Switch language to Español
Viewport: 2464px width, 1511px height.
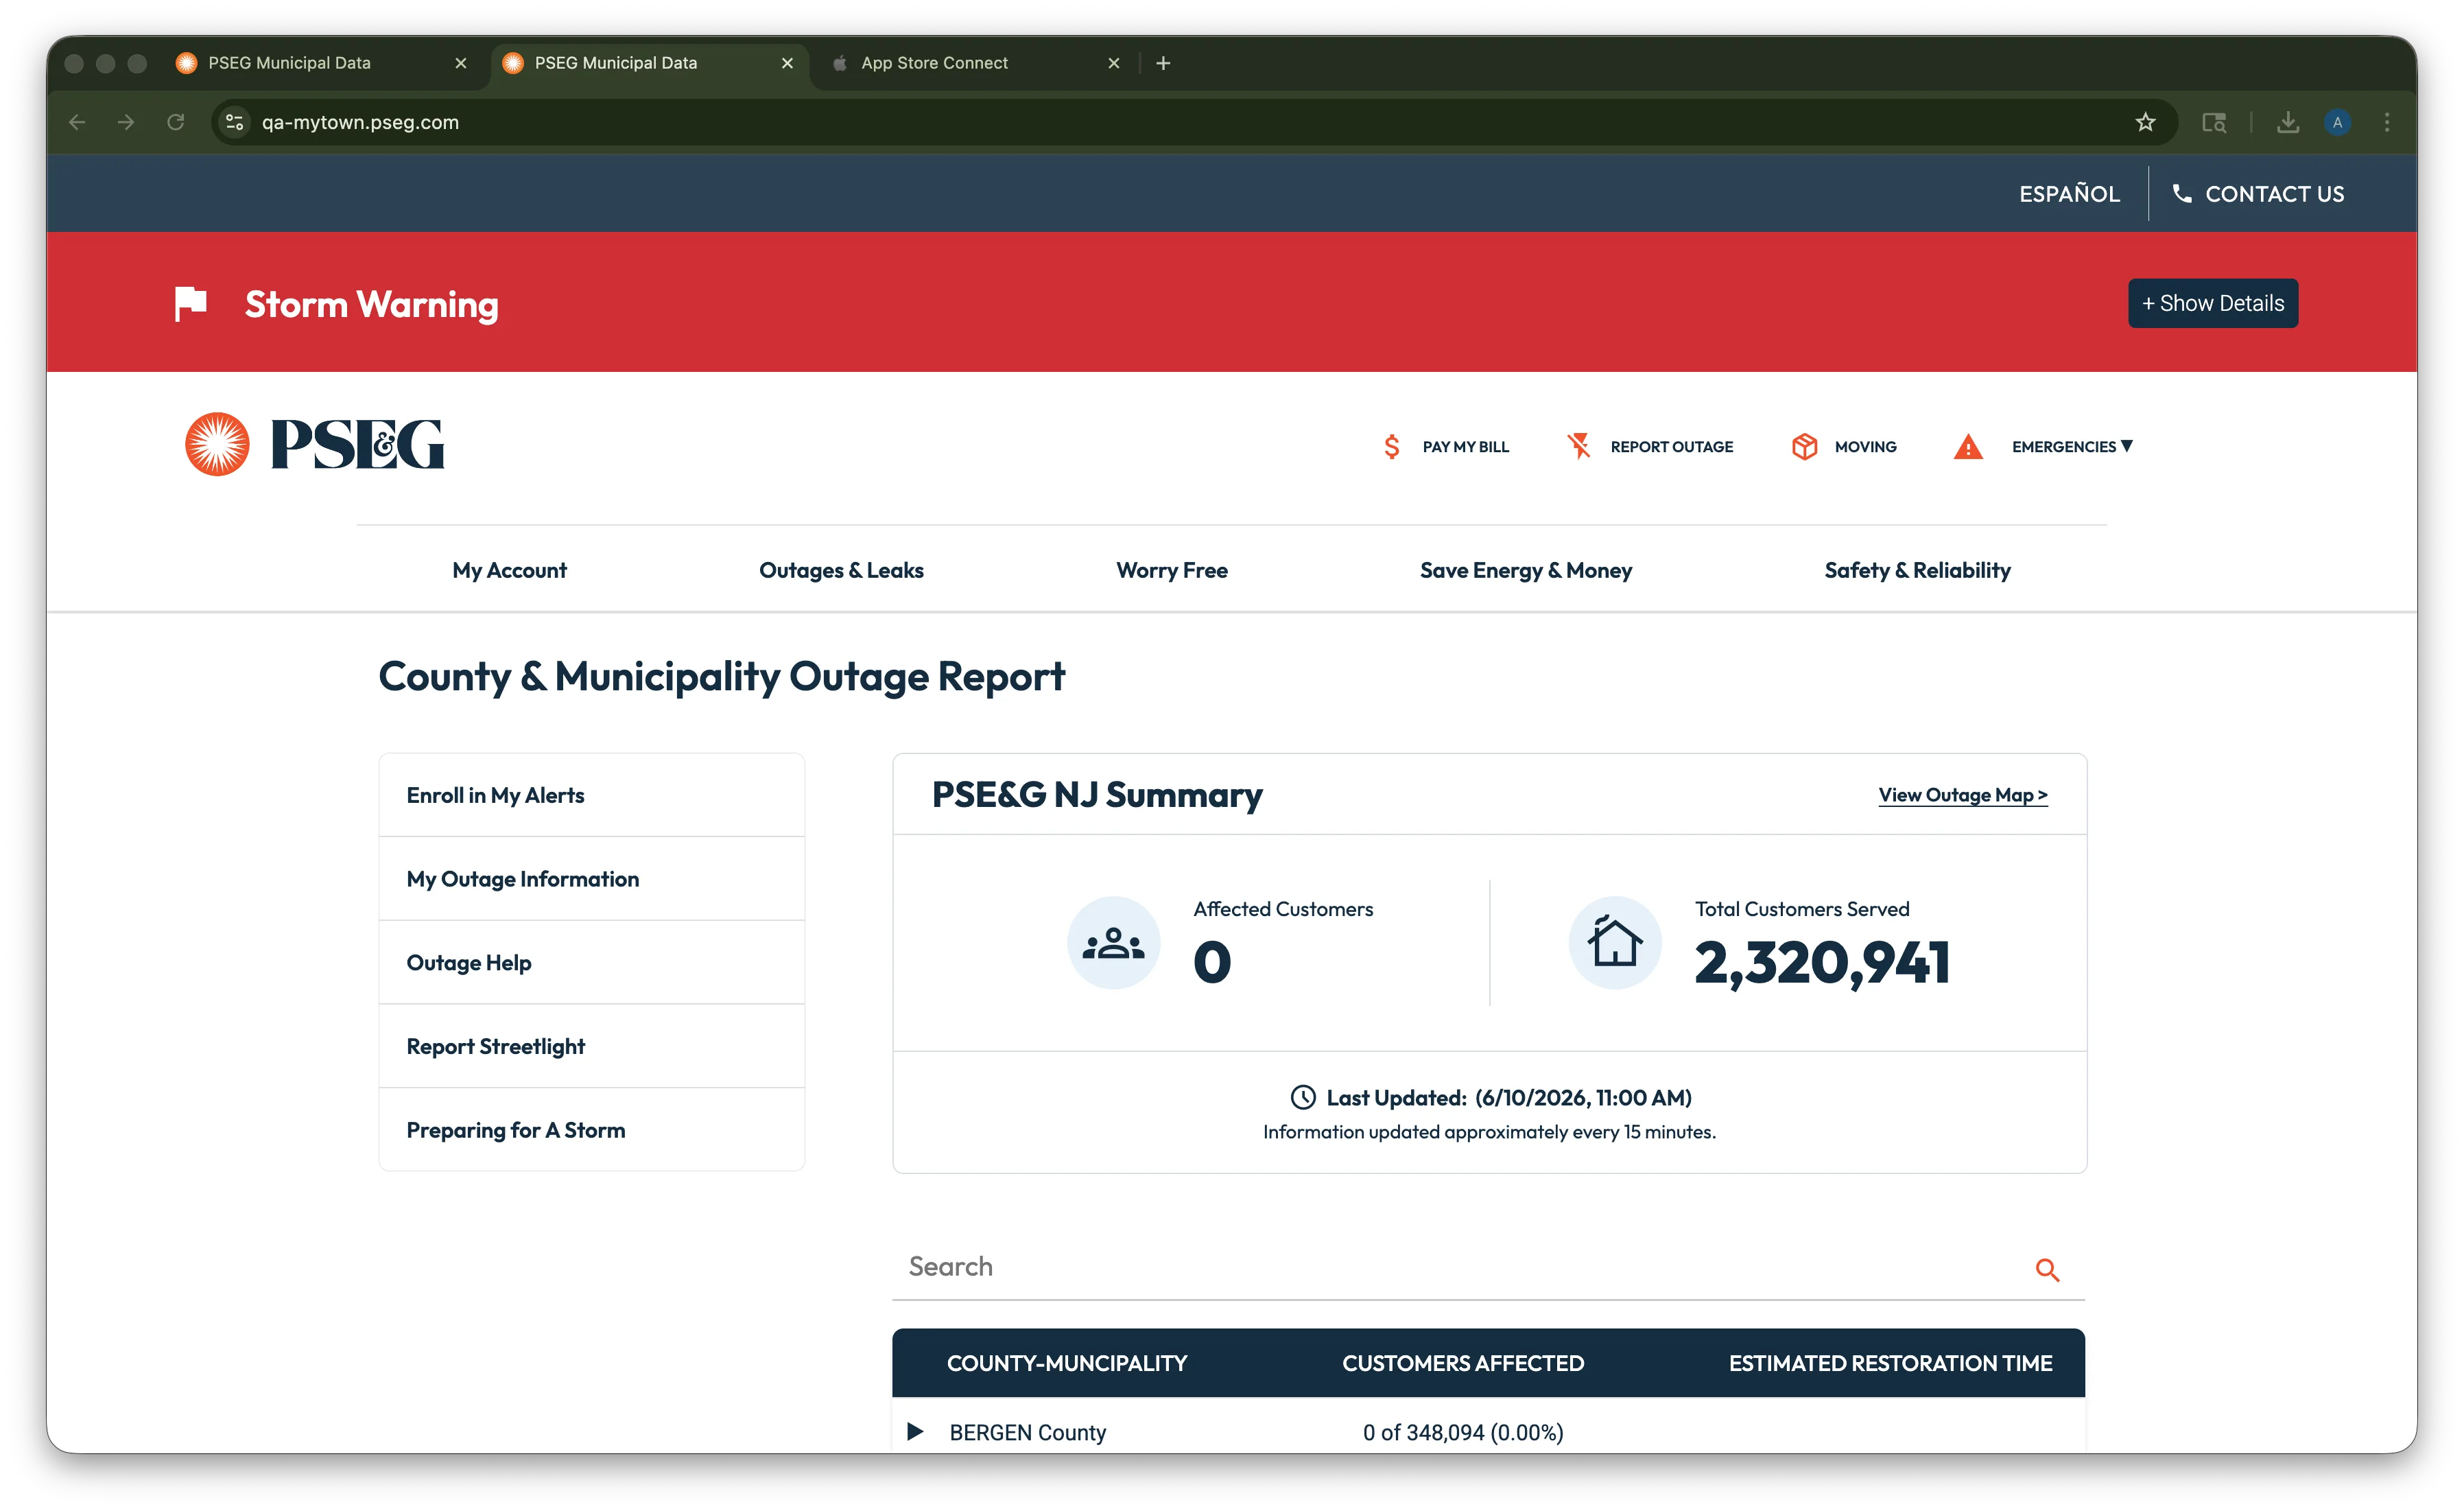tap(2069, 194)
